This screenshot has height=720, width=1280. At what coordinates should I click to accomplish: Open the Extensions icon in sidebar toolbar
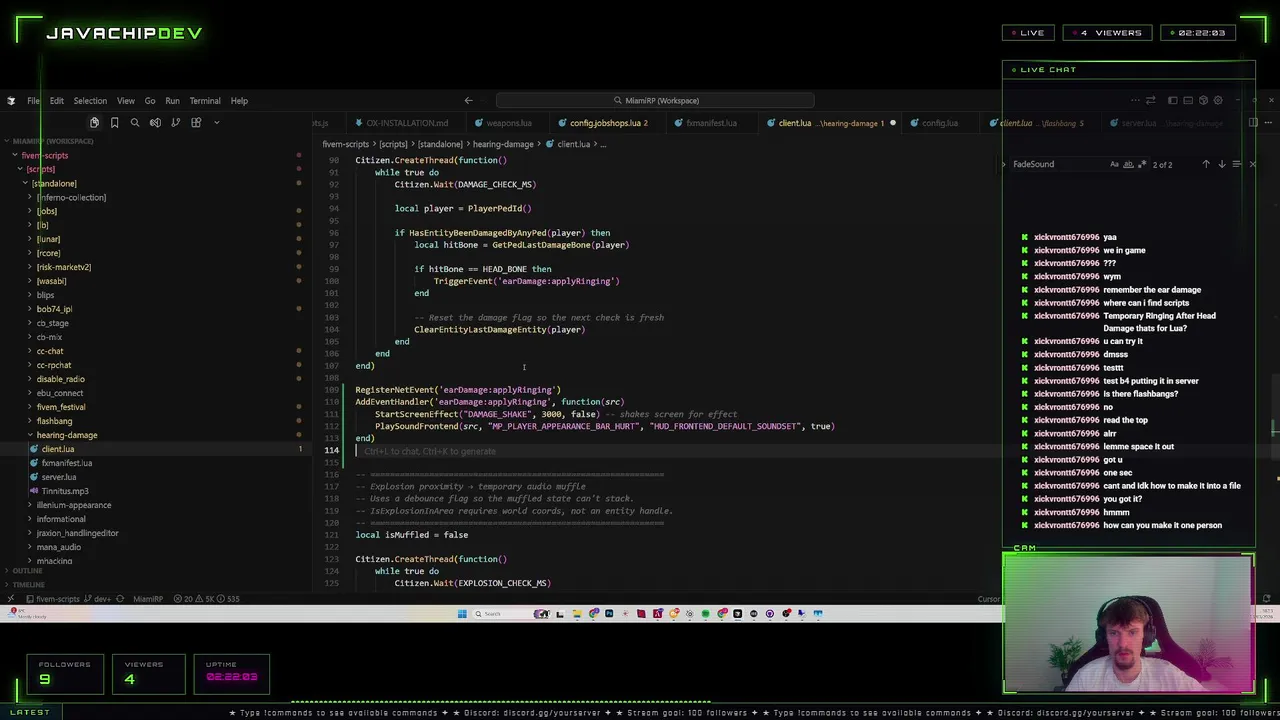pos(196,122)
